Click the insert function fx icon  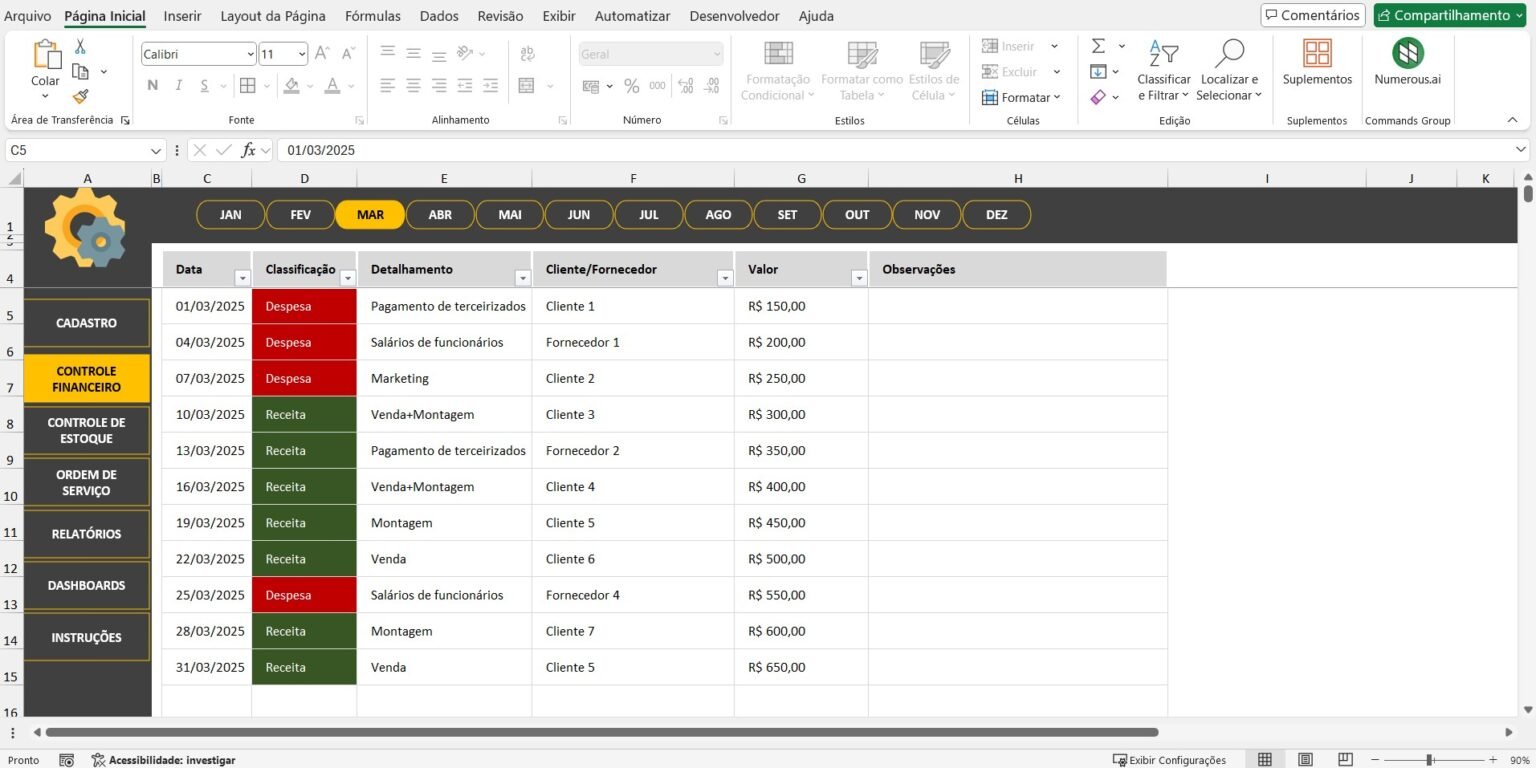click(x=249, y=150)
